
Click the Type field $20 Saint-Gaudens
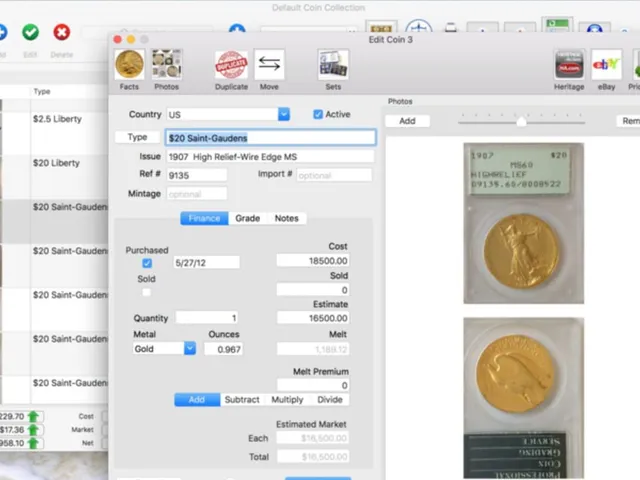click(271, 138)
